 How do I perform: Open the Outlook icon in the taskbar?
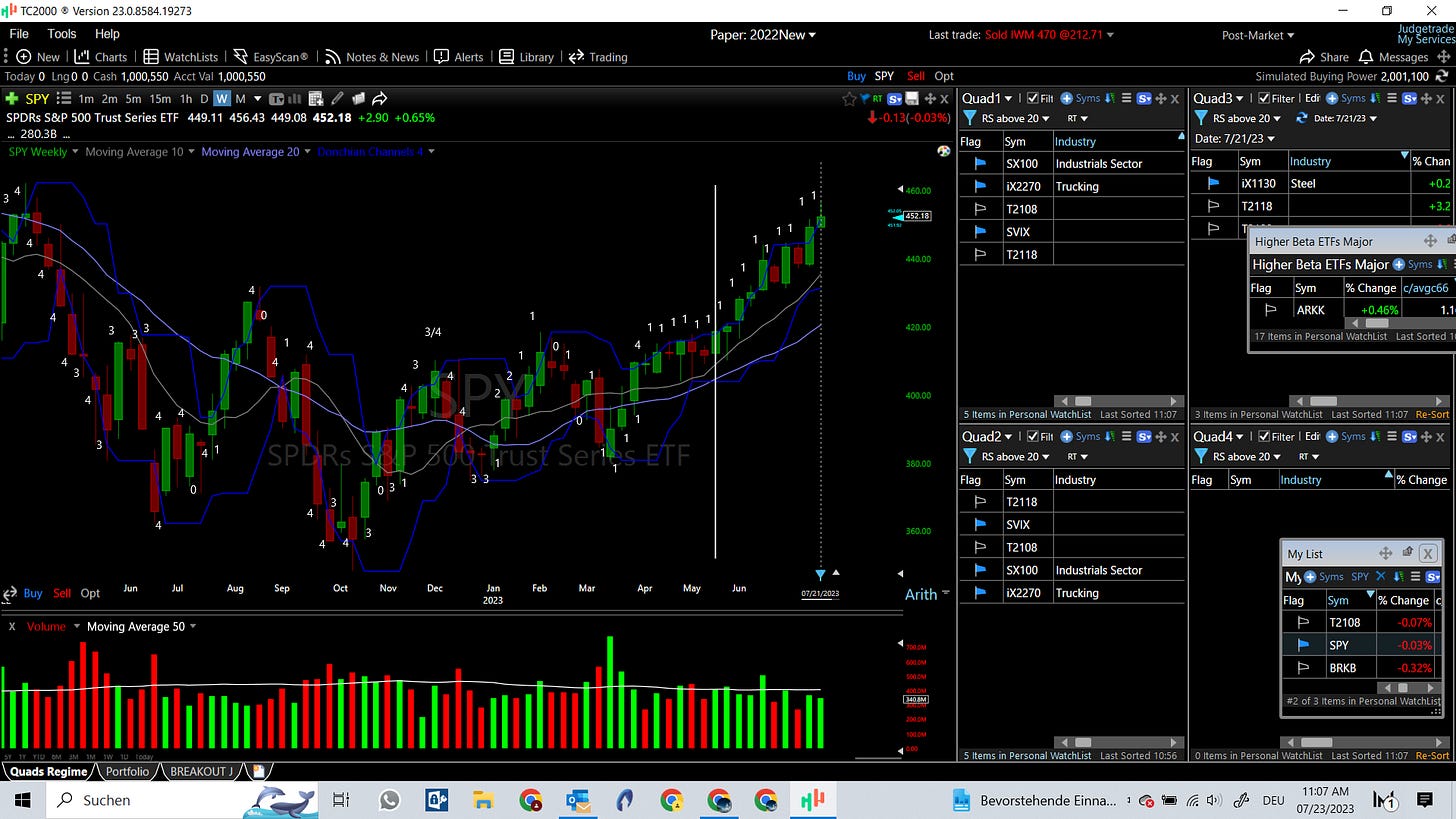(x=579, y=799)
